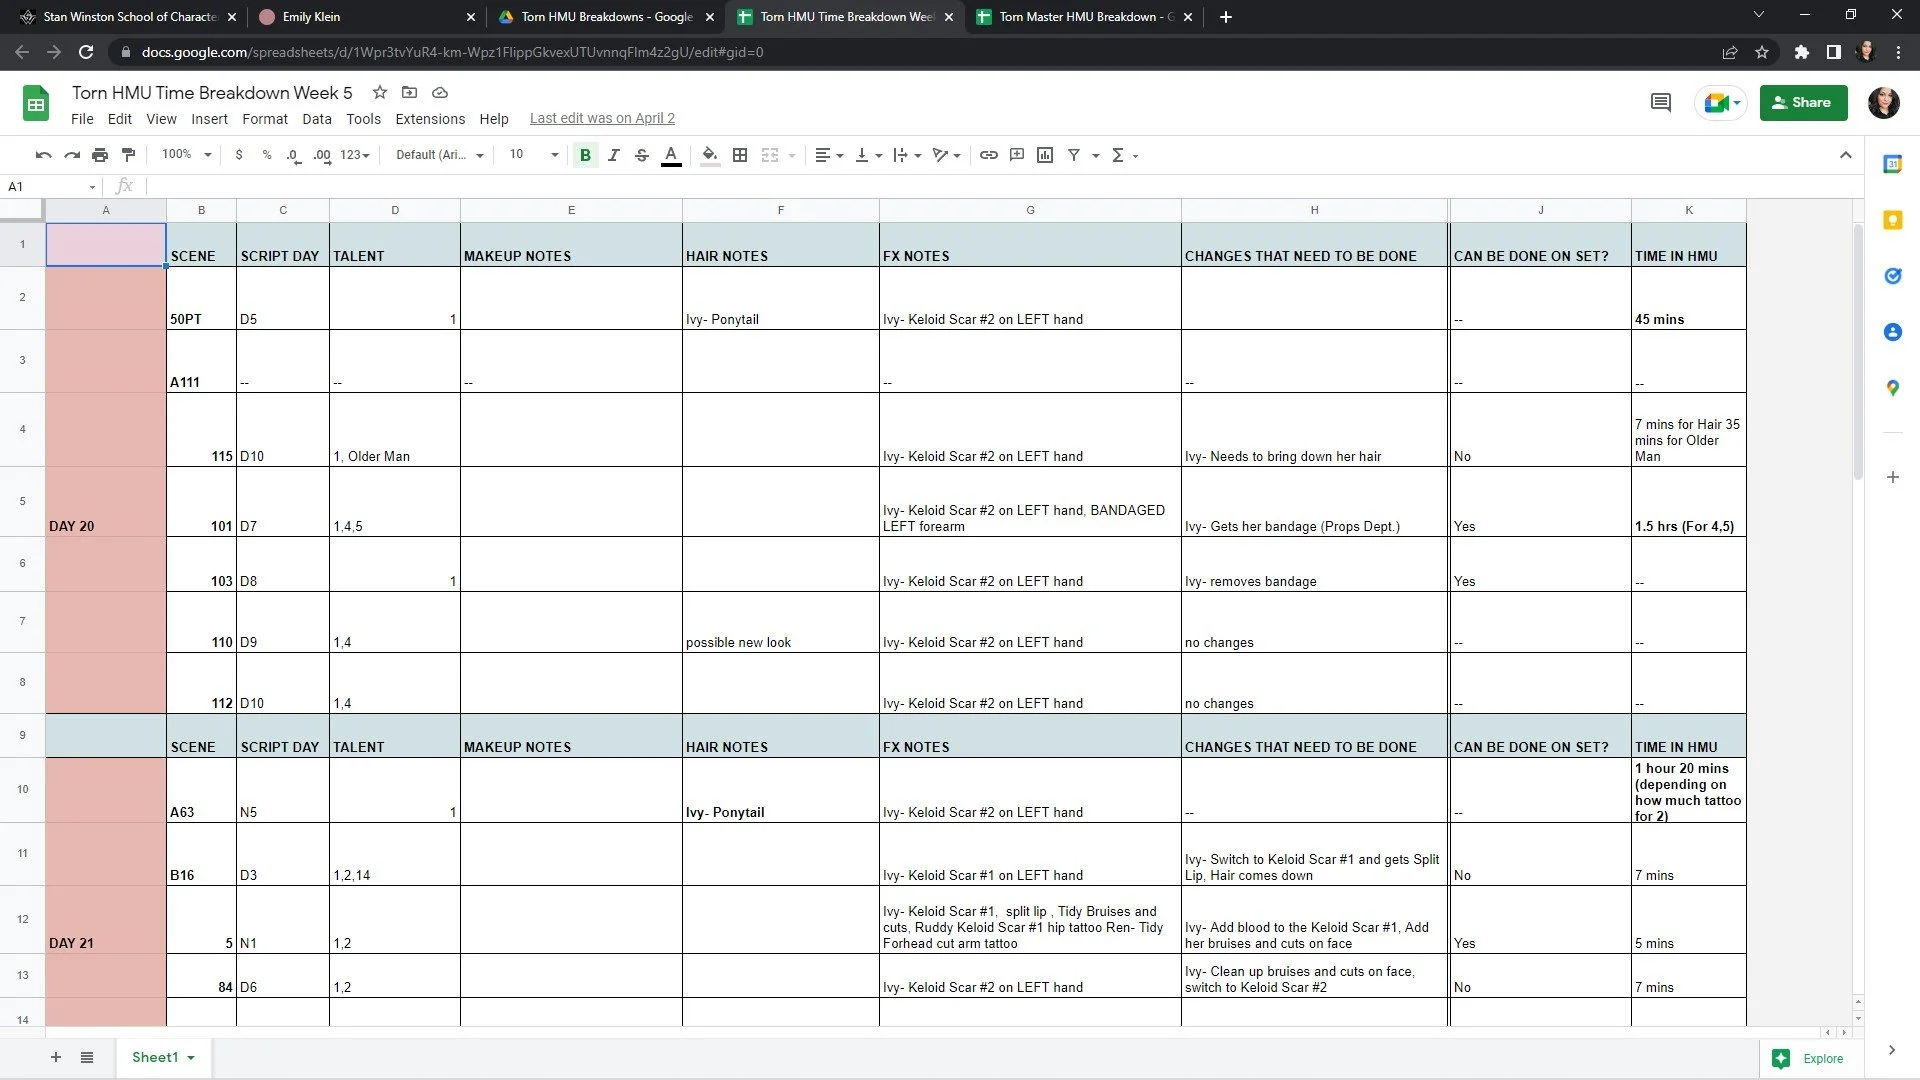Open the fill color picker

coord(710,155)
